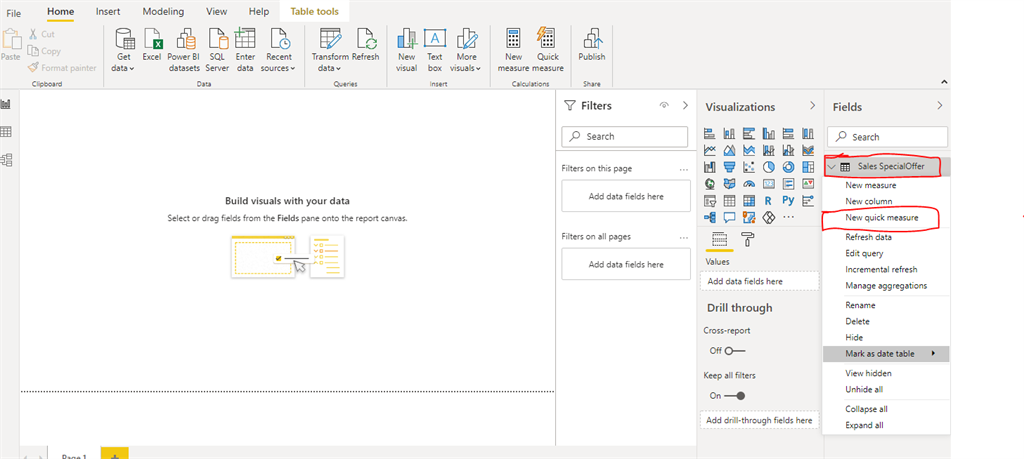This screenshot has width=1024, height=459.
Task: Choose New measure in the context menu
Action: (871, 185)
